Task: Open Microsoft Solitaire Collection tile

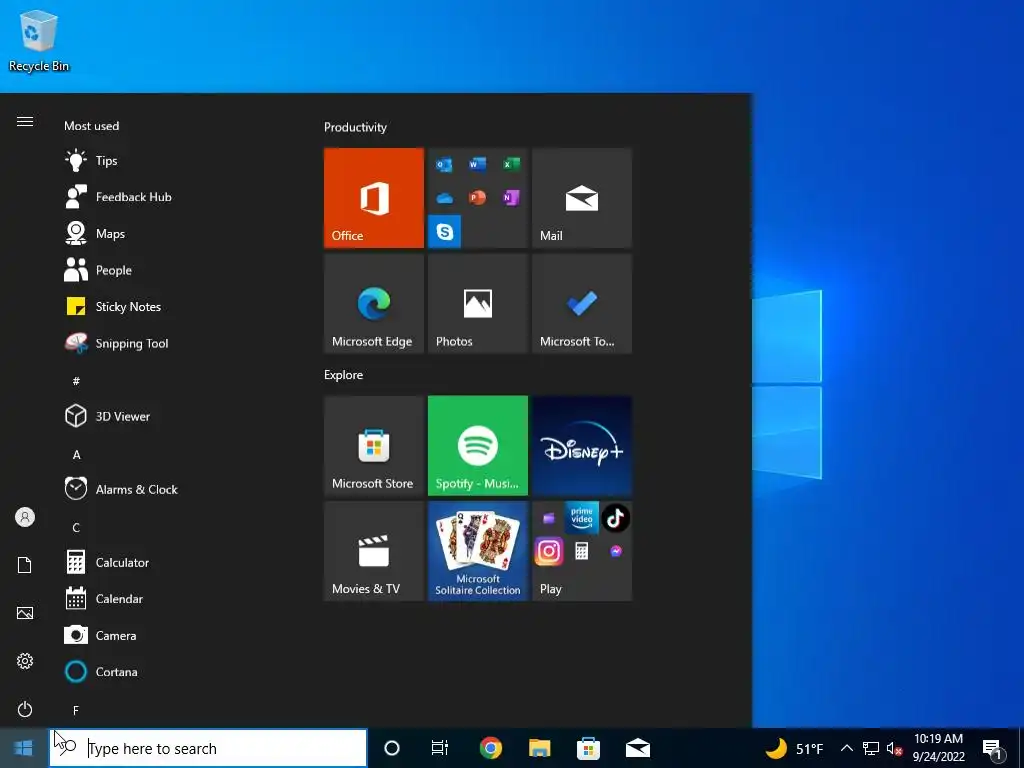Action: 477,551
